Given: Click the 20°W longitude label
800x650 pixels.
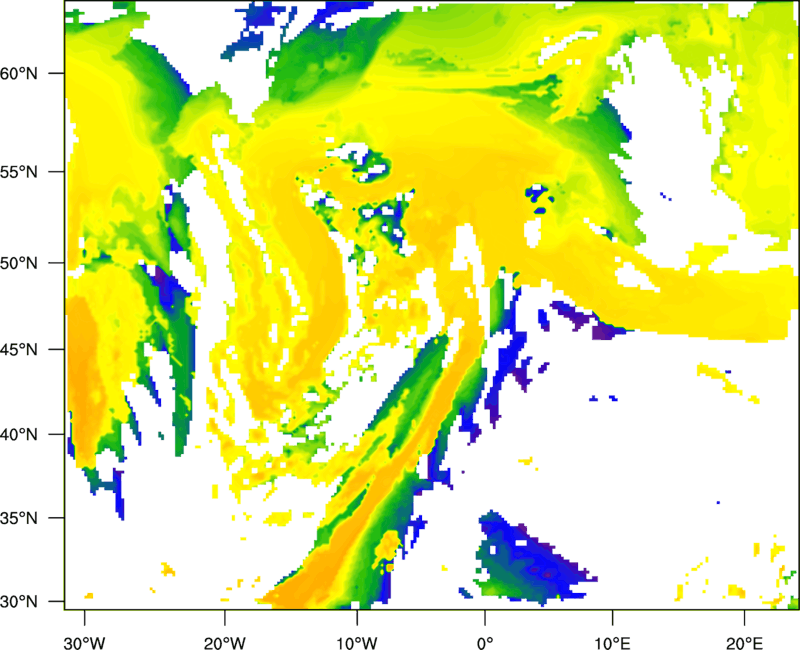Looking at the screenshot, I should click(x=224, y=643).
